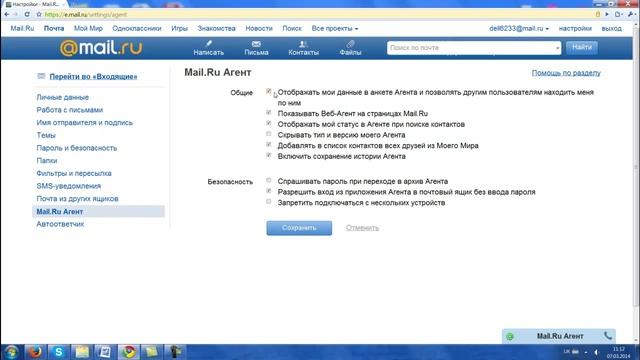Open Знакомства in the top navigation
Viewport: 640px width, 360px height.
[216, 29]
